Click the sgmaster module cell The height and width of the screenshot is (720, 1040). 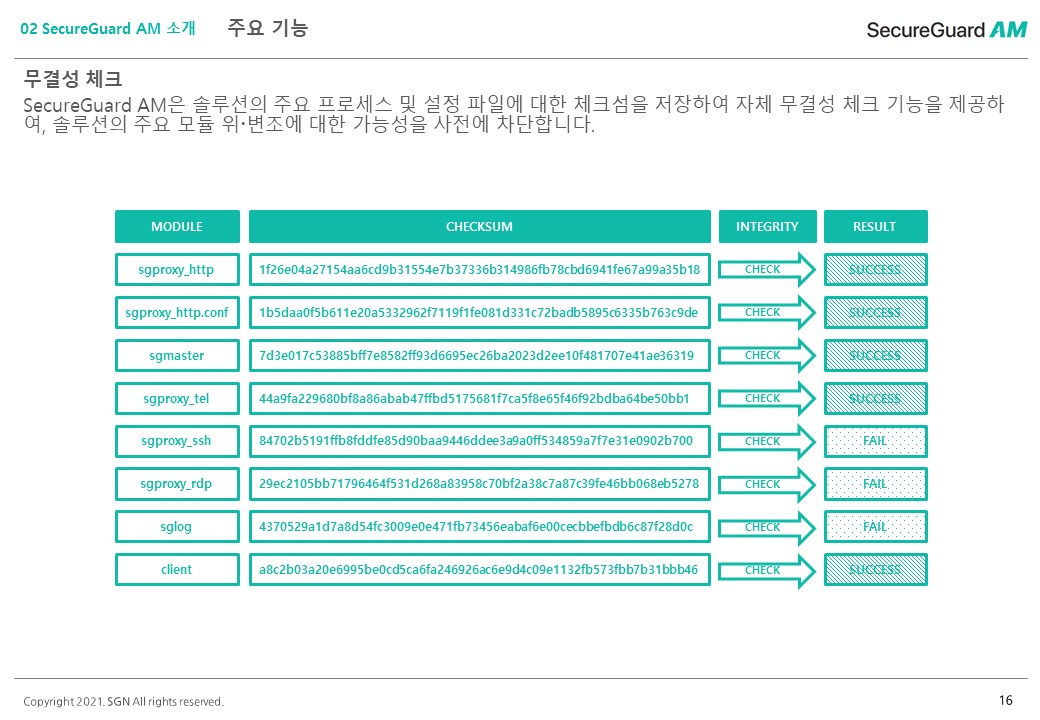177,355
